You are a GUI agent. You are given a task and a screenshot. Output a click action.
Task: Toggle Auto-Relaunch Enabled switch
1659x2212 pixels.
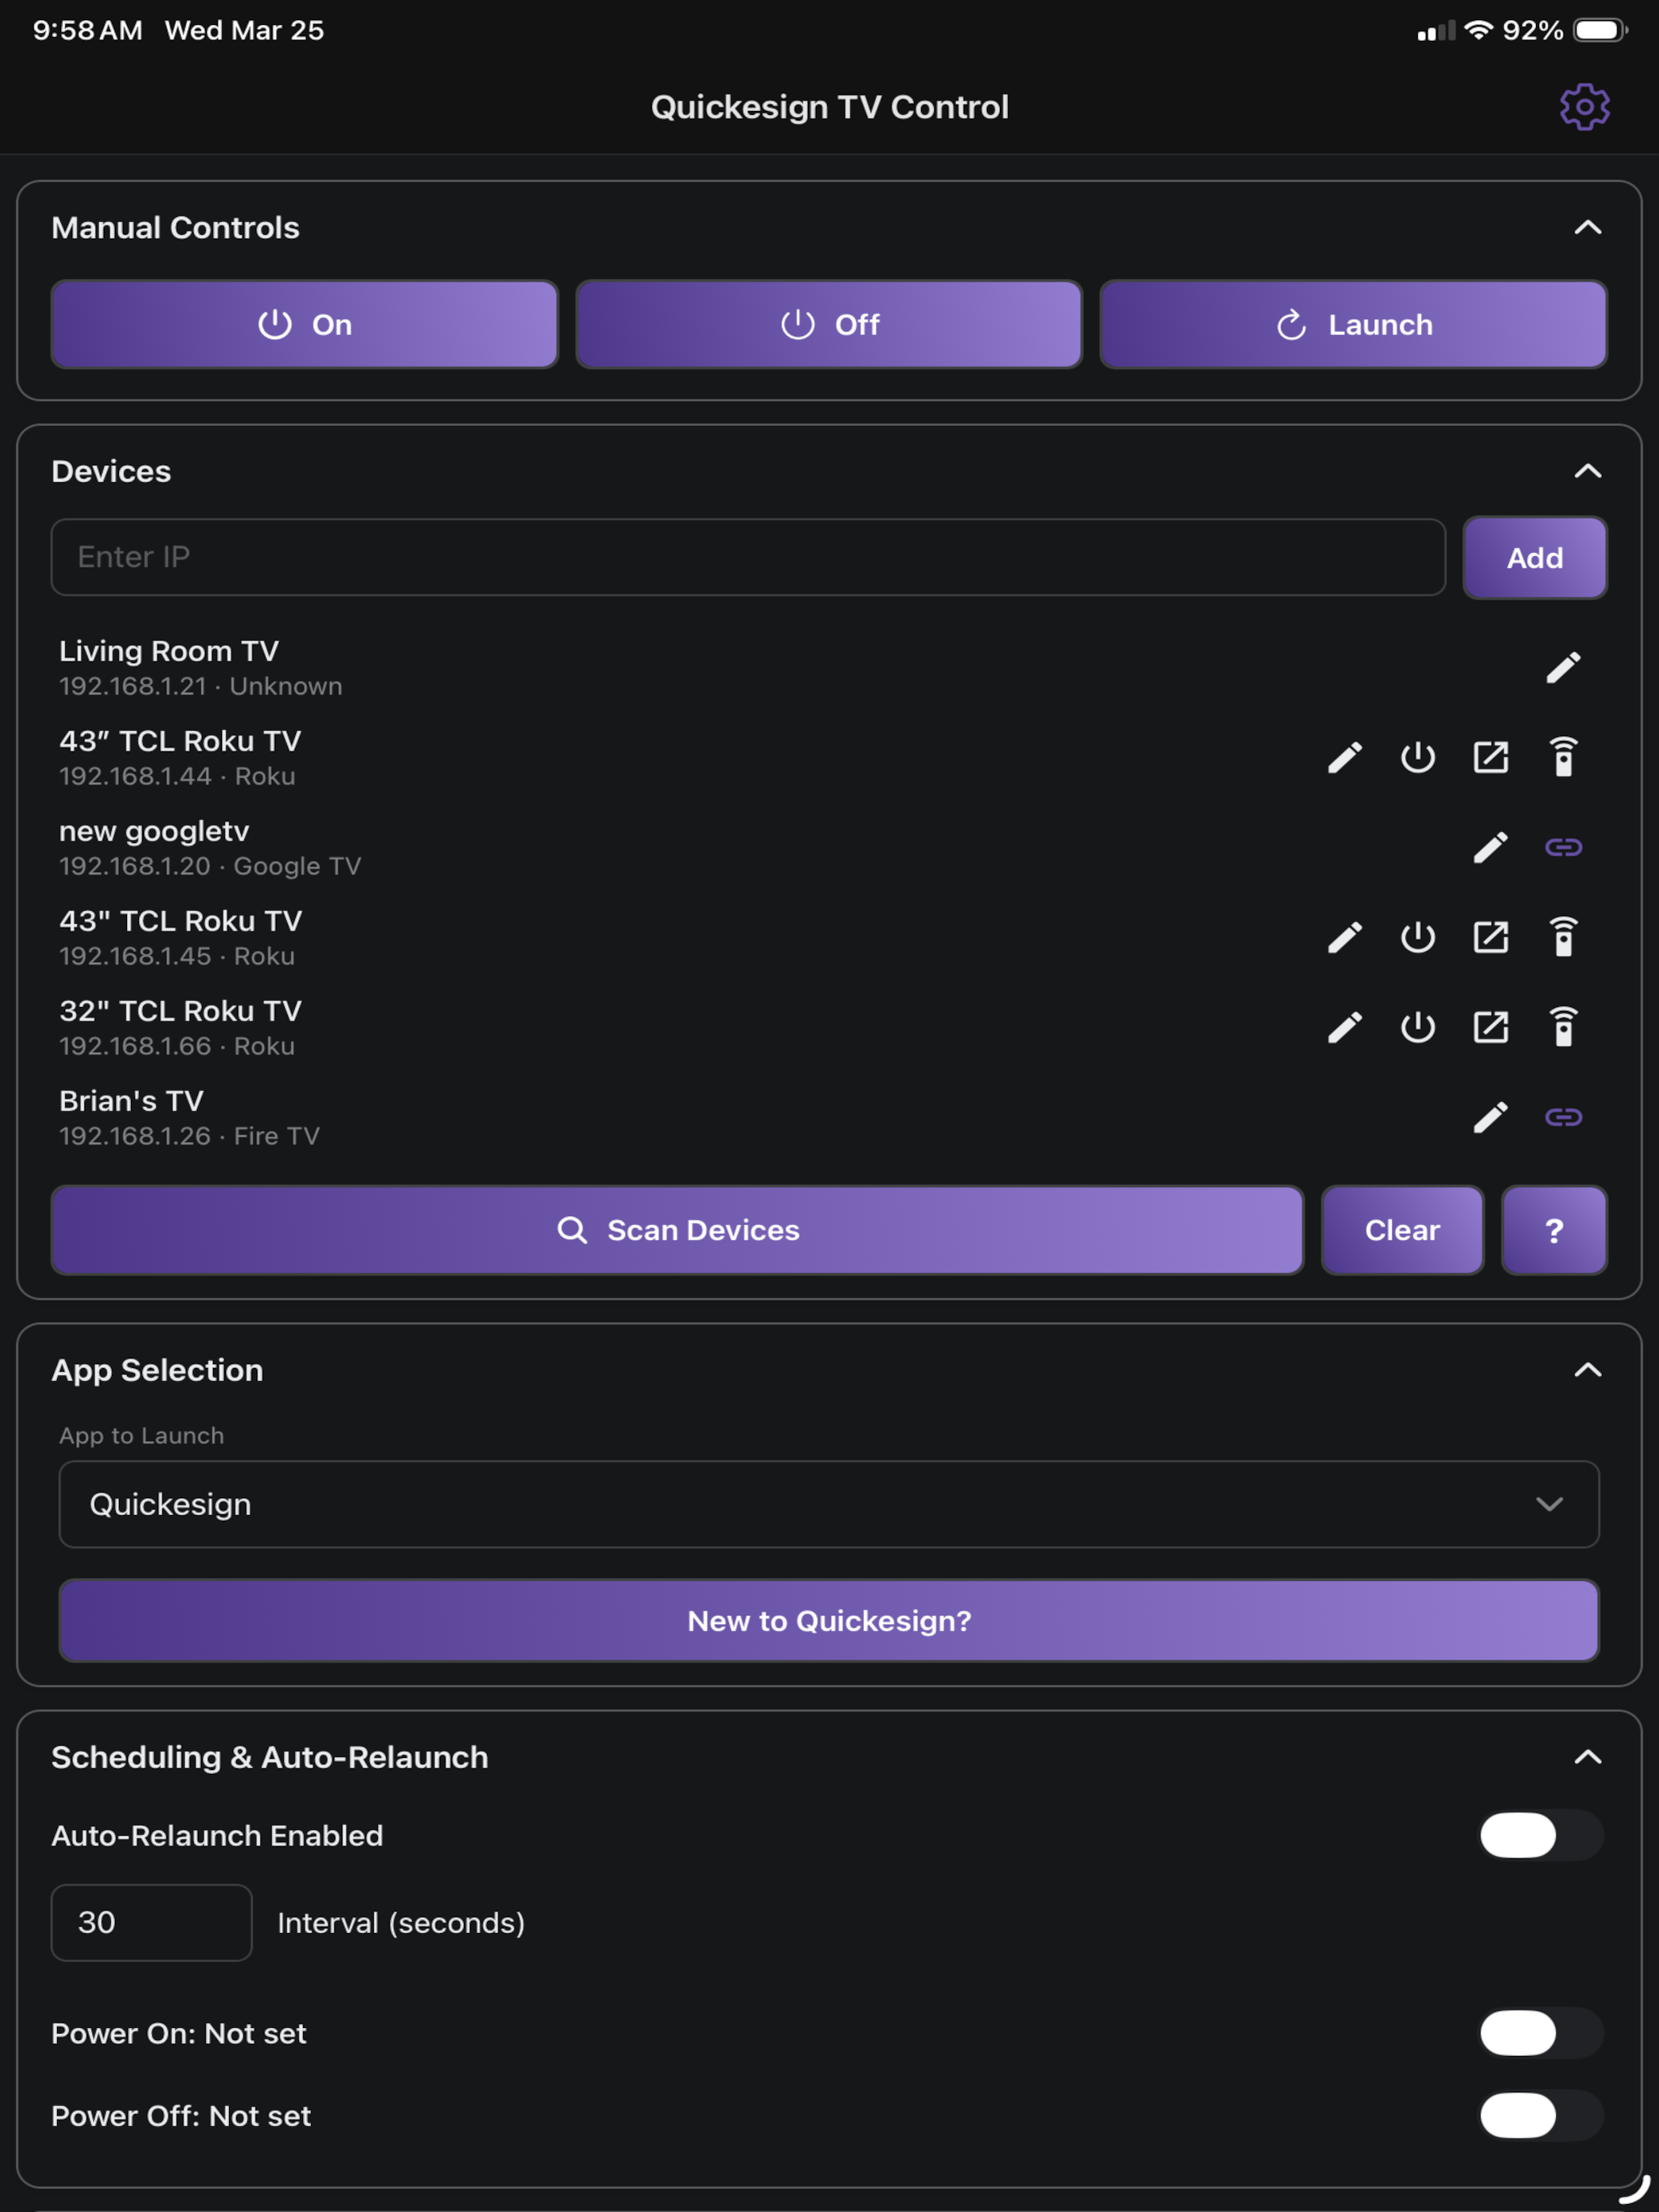1541,1835
